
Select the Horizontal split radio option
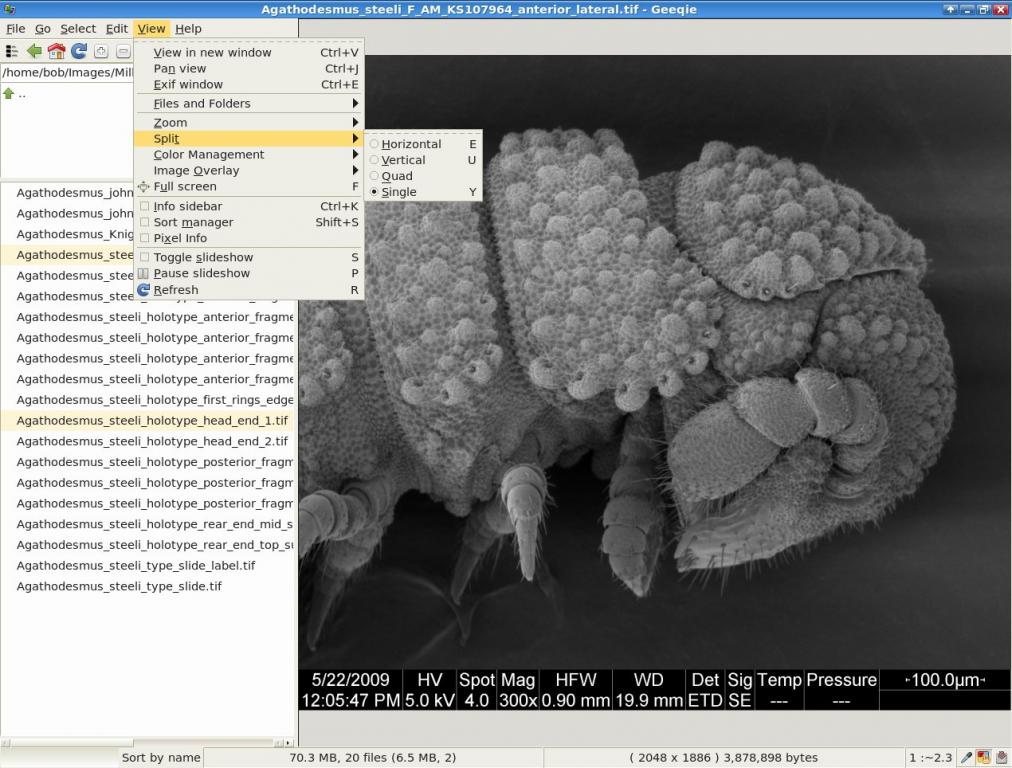[x=374, y=143]
